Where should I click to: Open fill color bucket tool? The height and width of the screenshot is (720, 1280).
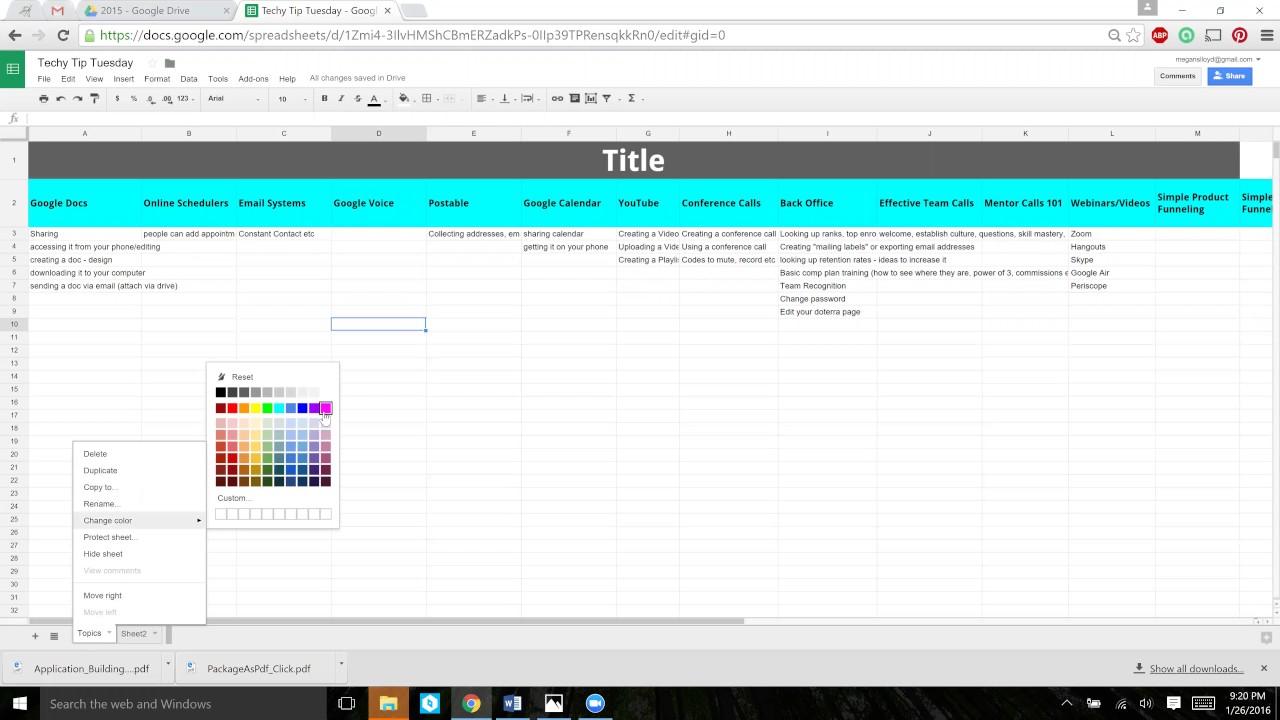click(x=404, y=98)
